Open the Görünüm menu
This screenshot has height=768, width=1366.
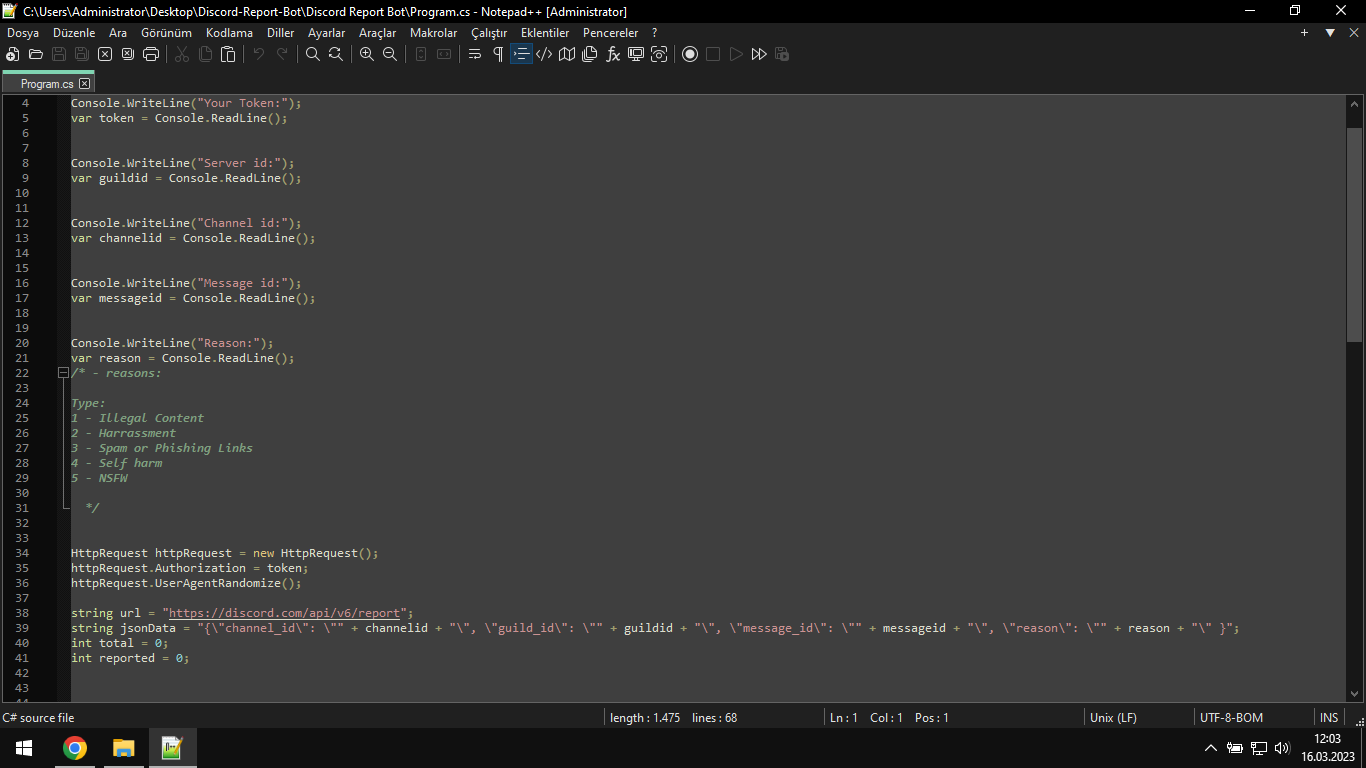tap(166, 33)
